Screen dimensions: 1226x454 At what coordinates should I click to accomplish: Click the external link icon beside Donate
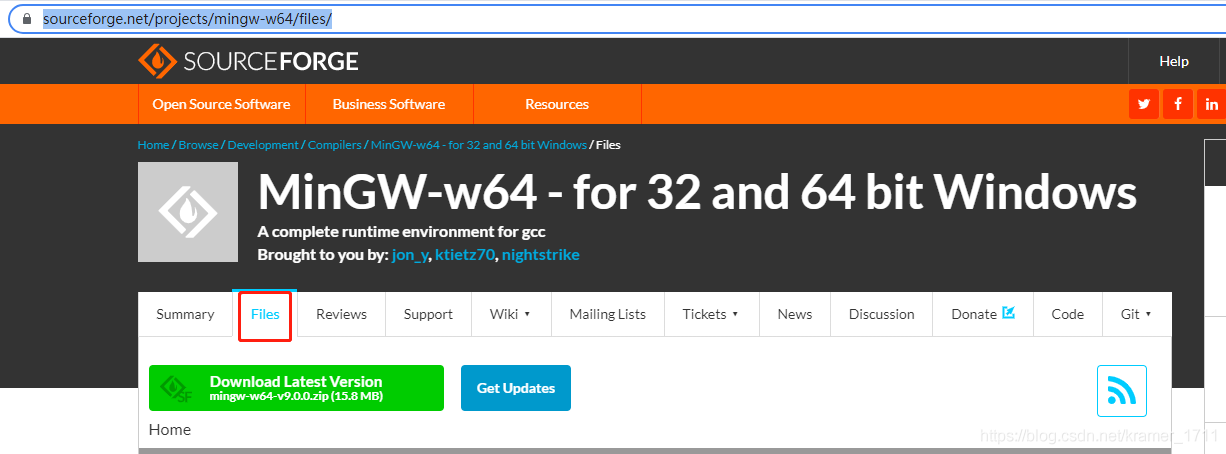pyautogui.click(x=1009, y=313)
